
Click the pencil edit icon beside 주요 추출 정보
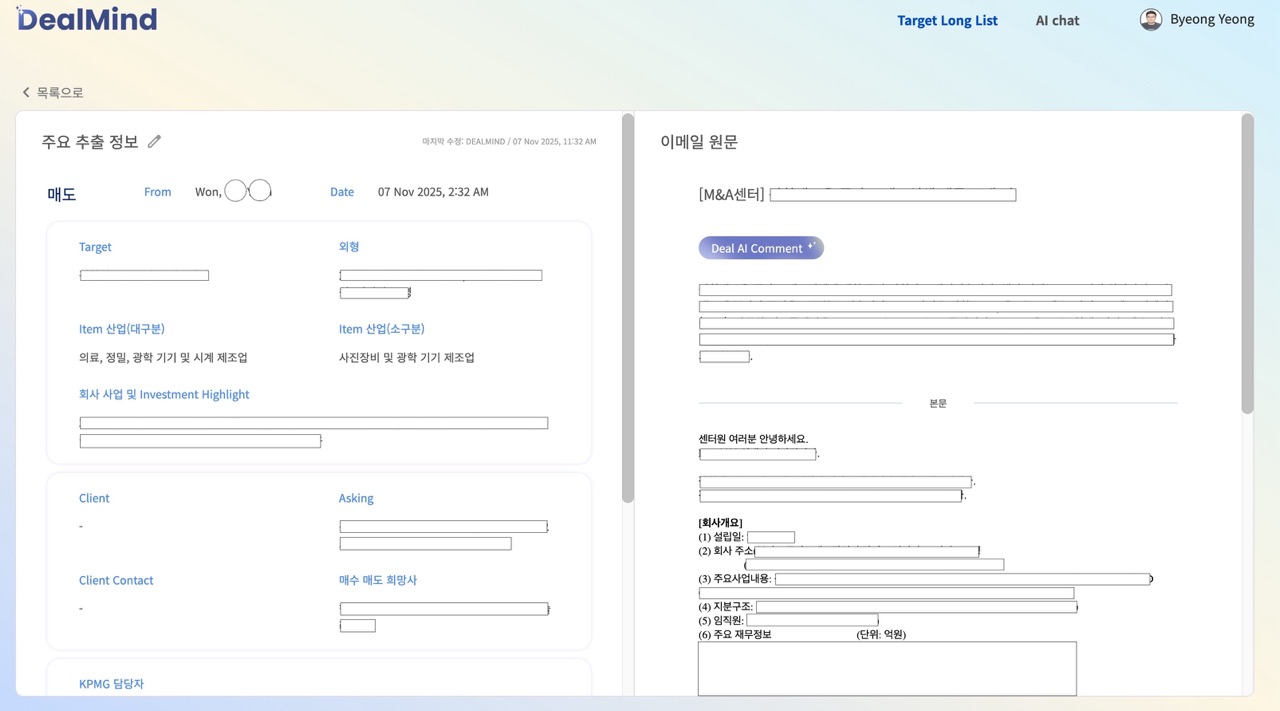[x=154, y=142]
